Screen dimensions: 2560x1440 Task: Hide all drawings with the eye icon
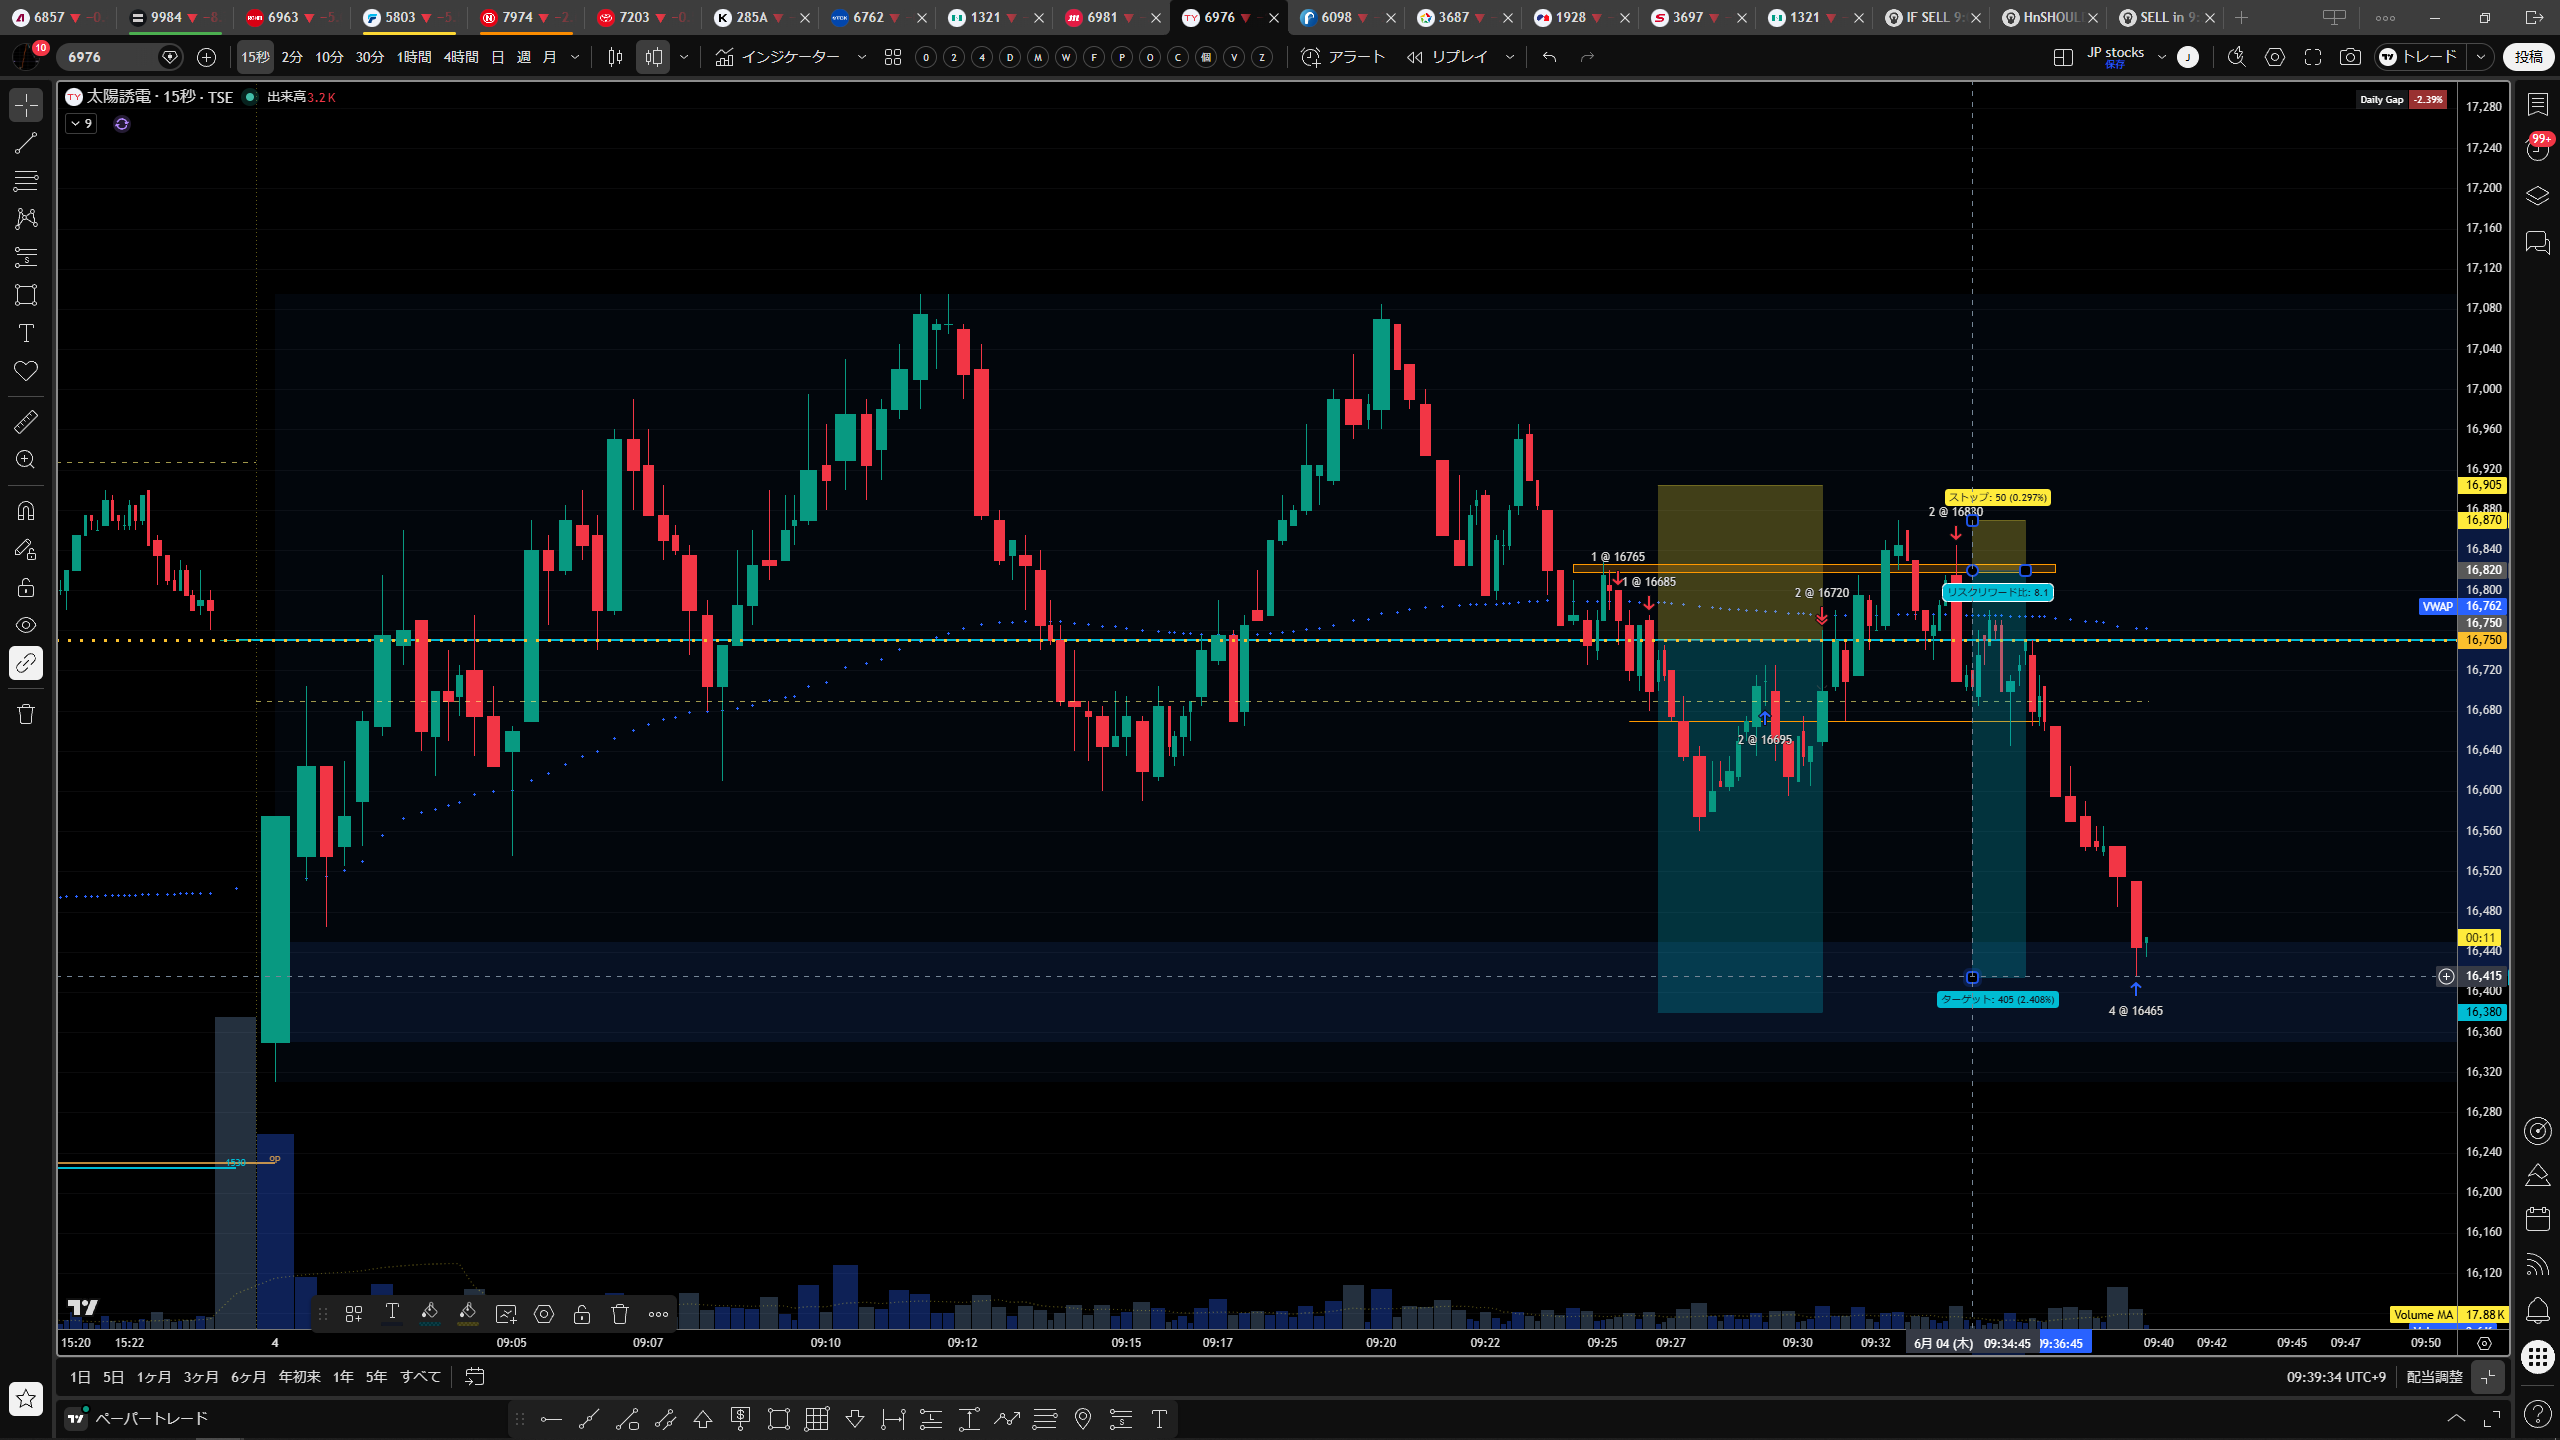pyautogui.click(x=26, y=625)
